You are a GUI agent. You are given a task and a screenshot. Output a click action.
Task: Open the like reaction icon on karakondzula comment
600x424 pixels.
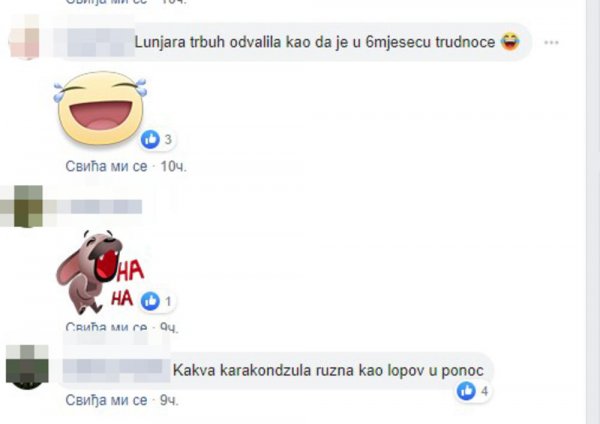point(466,391)
